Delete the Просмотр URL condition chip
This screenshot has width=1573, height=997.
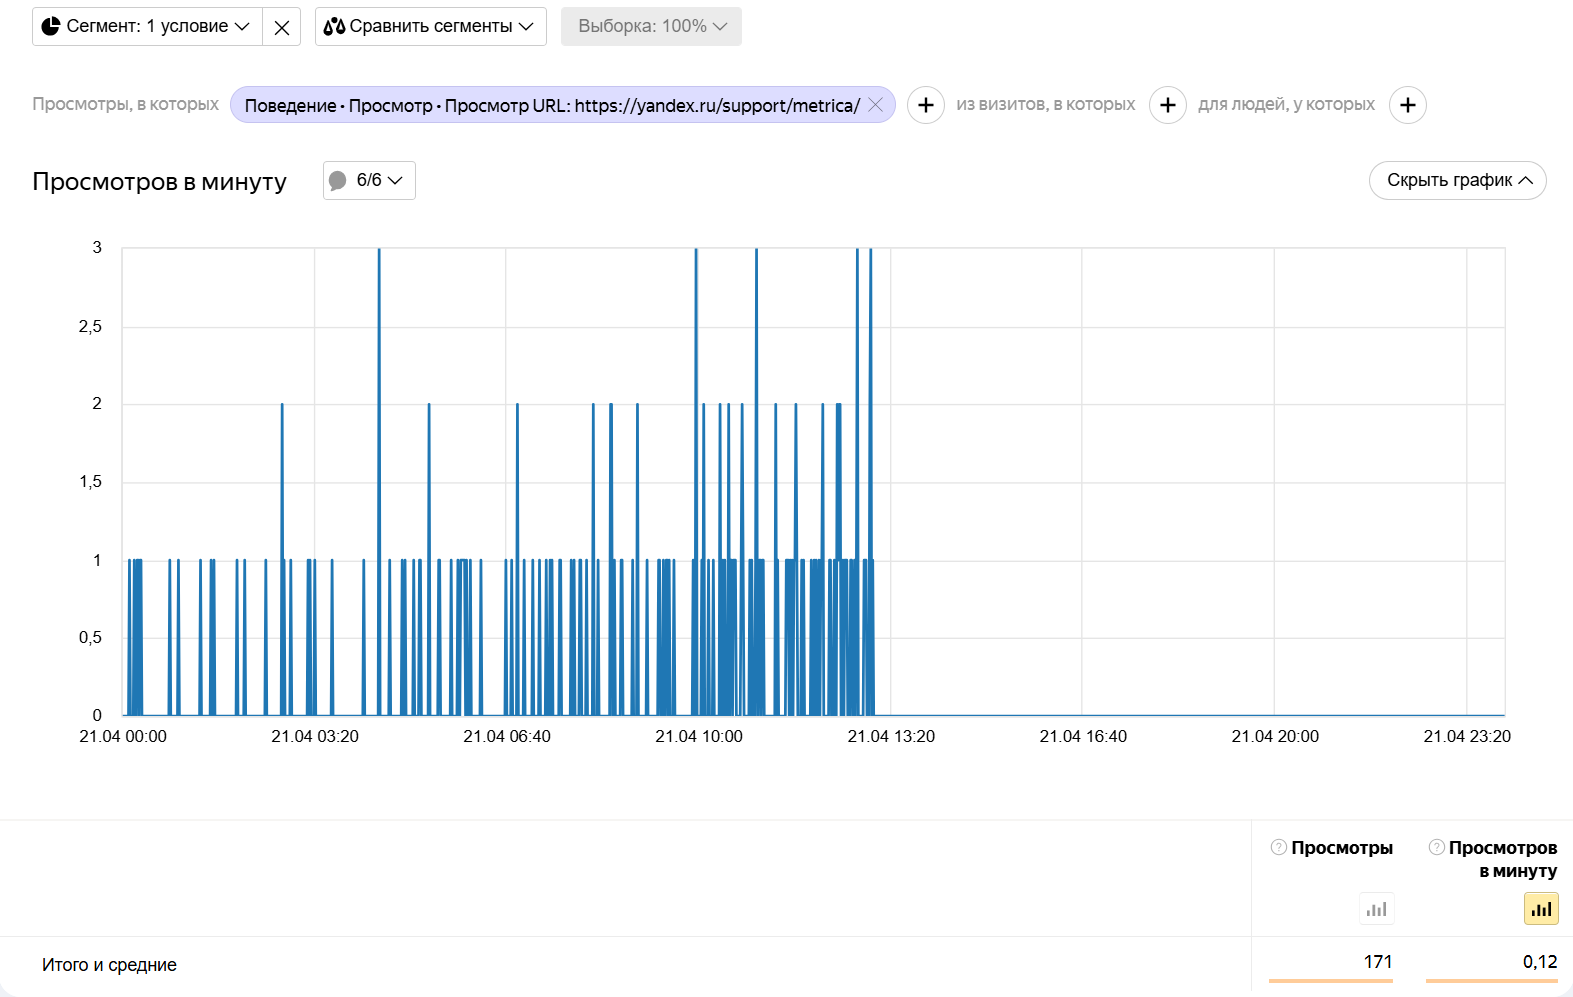click(x=876, y=105)
